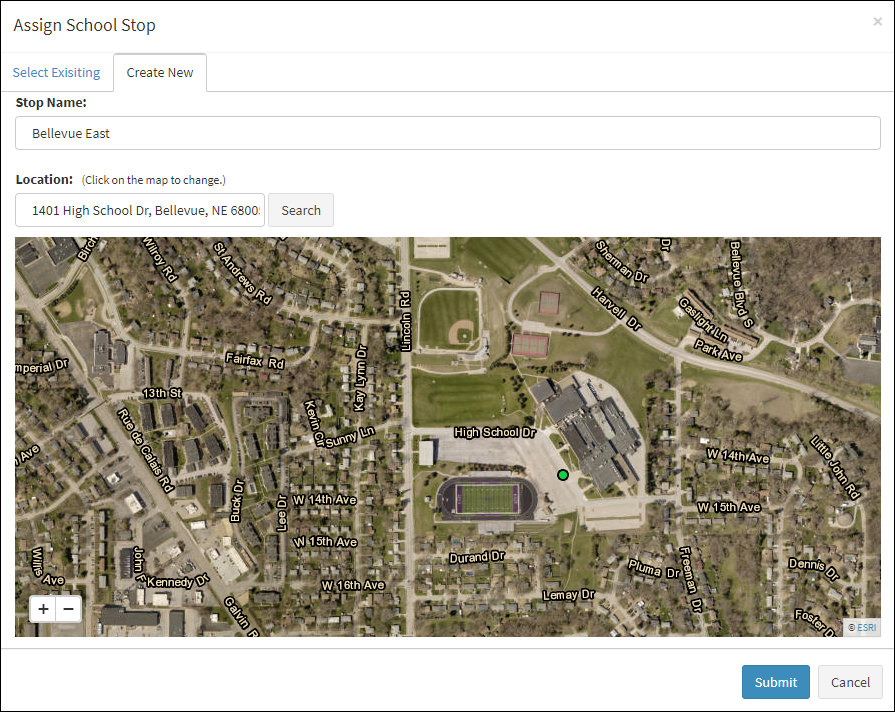Click the Sunny Ln street label
This screenshot has width=895, height=712.
click(x=350, y=437)
